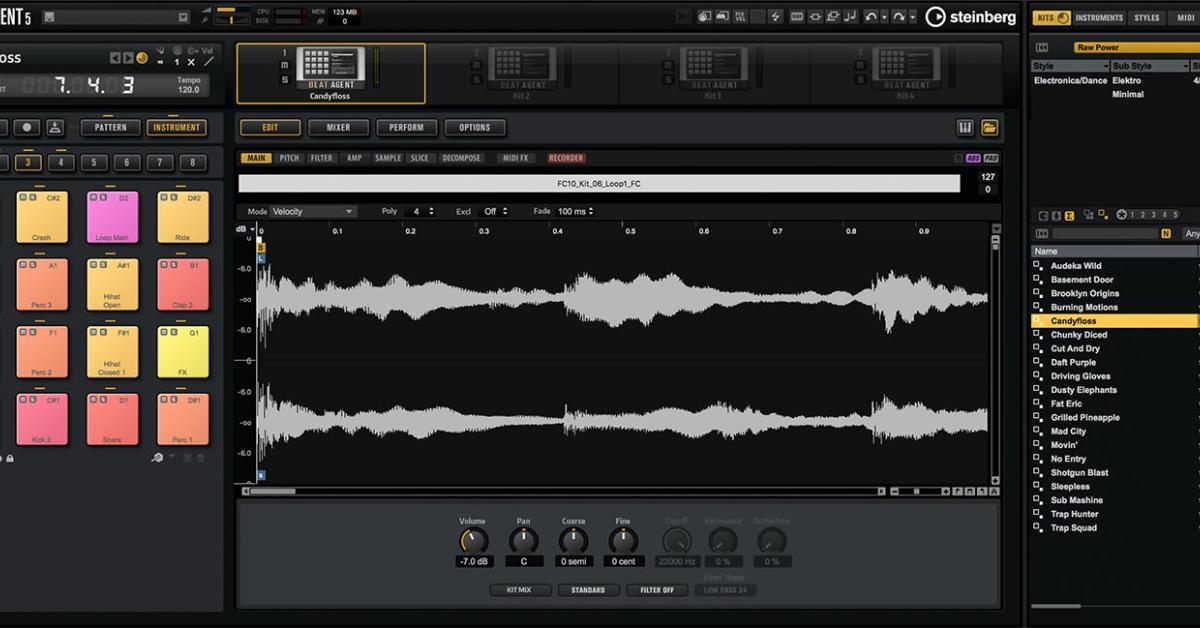Screen dimensions: 1200x628
Task: Click the previous-browse (rewind) icon left of the search field
Action: point(1042,232)
